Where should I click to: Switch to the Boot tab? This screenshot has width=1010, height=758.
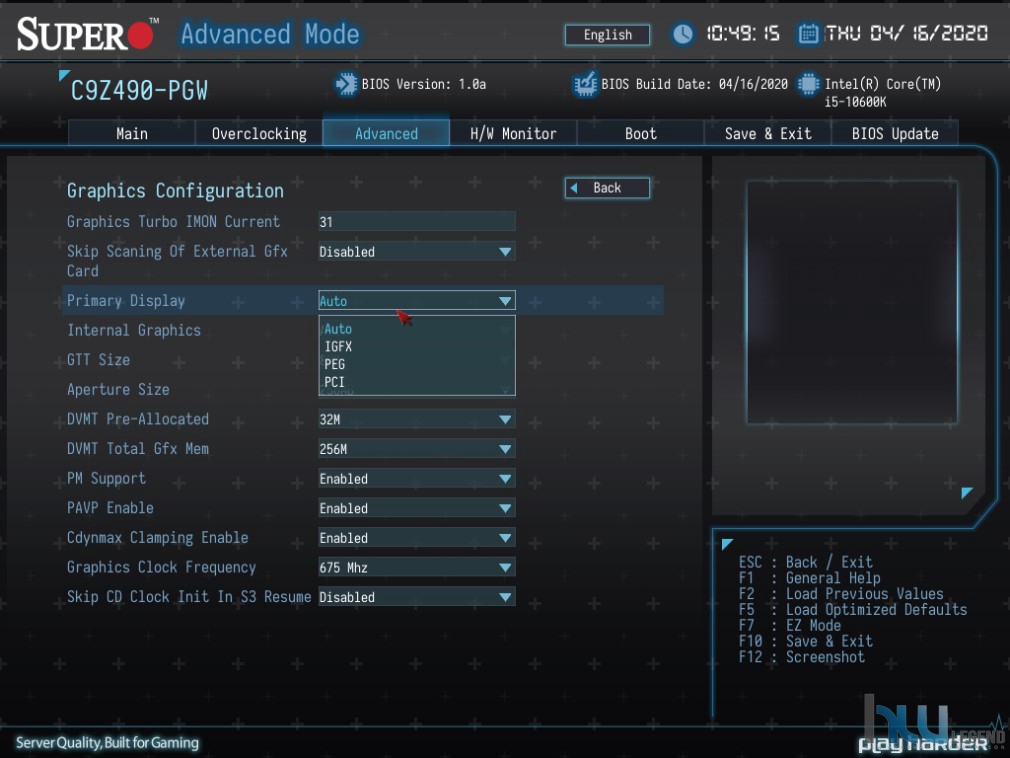(x=640, y=133)
